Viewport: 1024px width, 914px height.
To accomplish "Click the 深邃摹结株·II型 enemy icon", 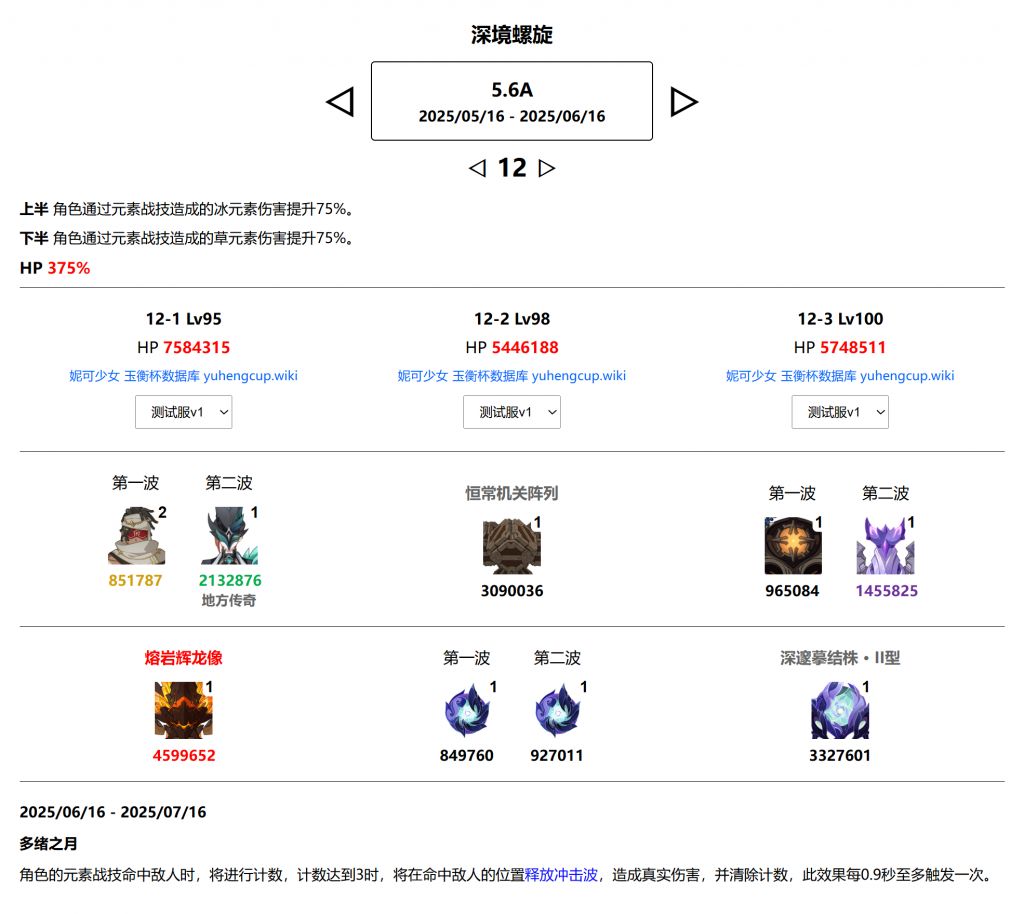I will [840, 710].
